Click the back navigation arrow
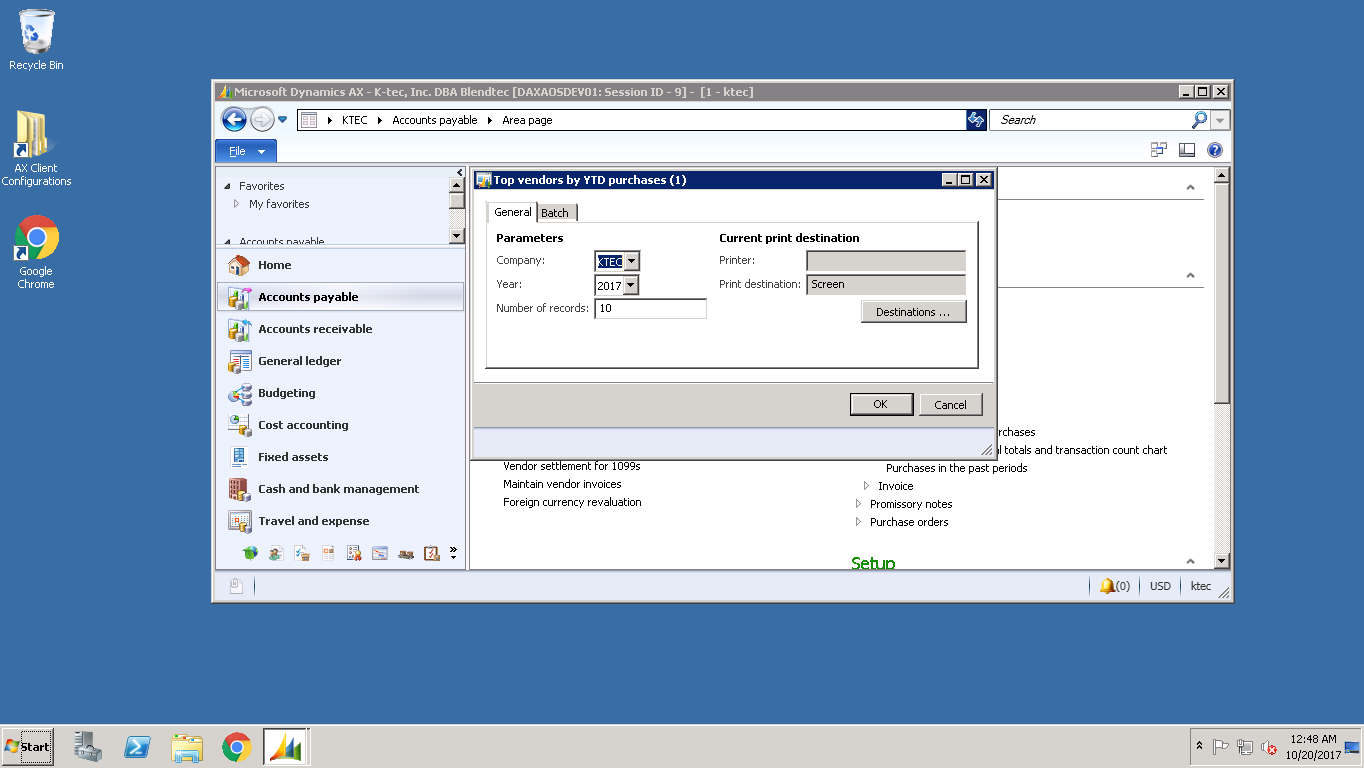1364x768 pixels. point(234,120)
